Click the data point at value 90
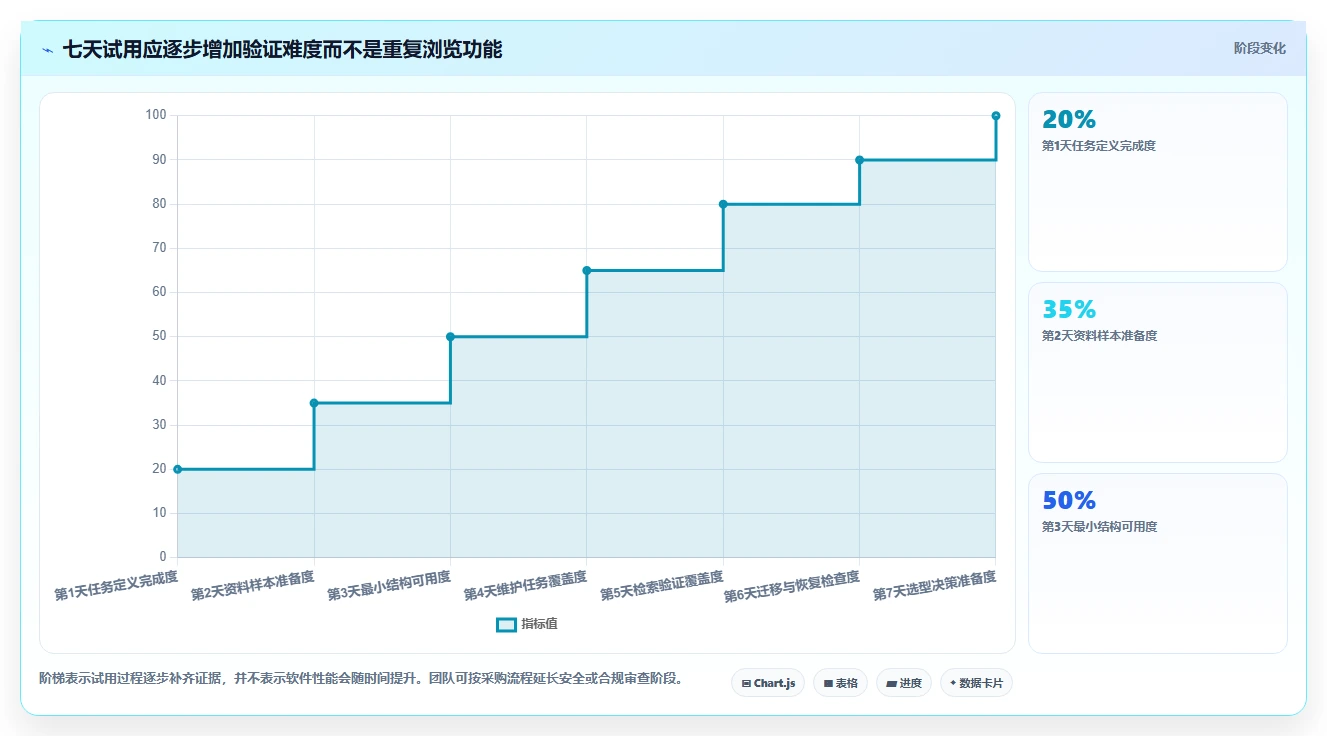Screen dimensions: 1327x736 (x=859, y=160)
